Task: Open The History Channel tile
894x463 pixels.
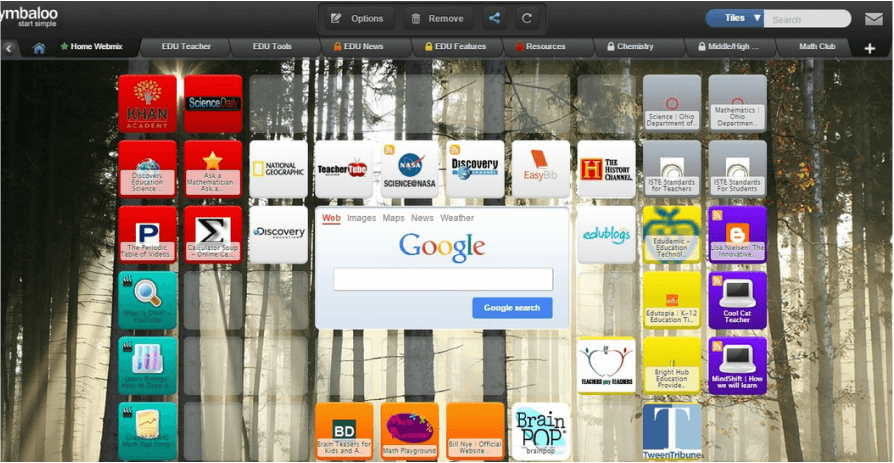Action: (606, 169)
